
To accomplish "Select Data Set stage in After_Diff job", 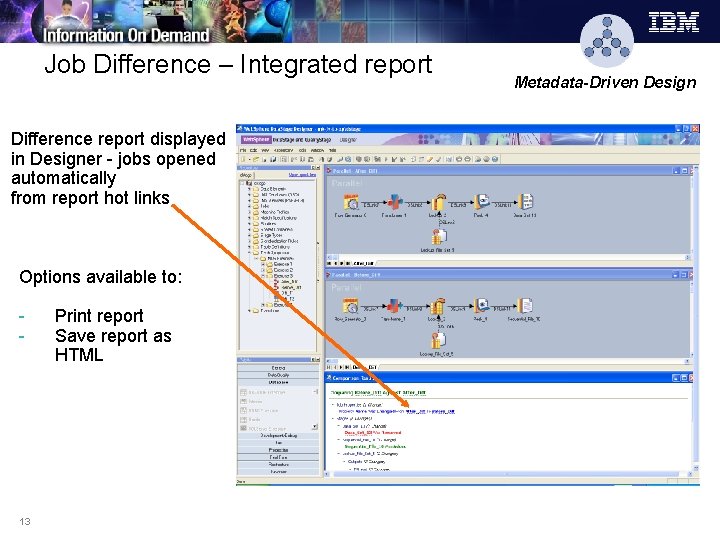I will [525, 201].
